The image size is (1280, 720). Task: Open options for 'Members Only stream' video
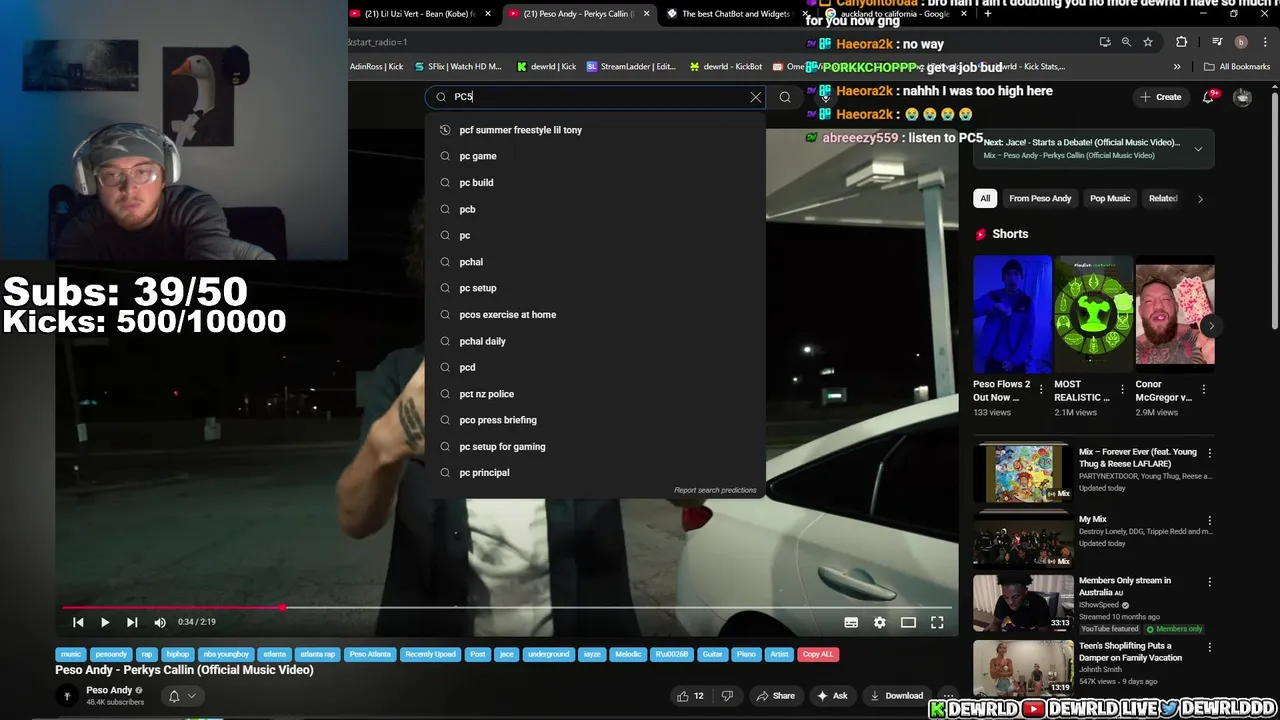pyautogui.click(x=1210, y=582)
